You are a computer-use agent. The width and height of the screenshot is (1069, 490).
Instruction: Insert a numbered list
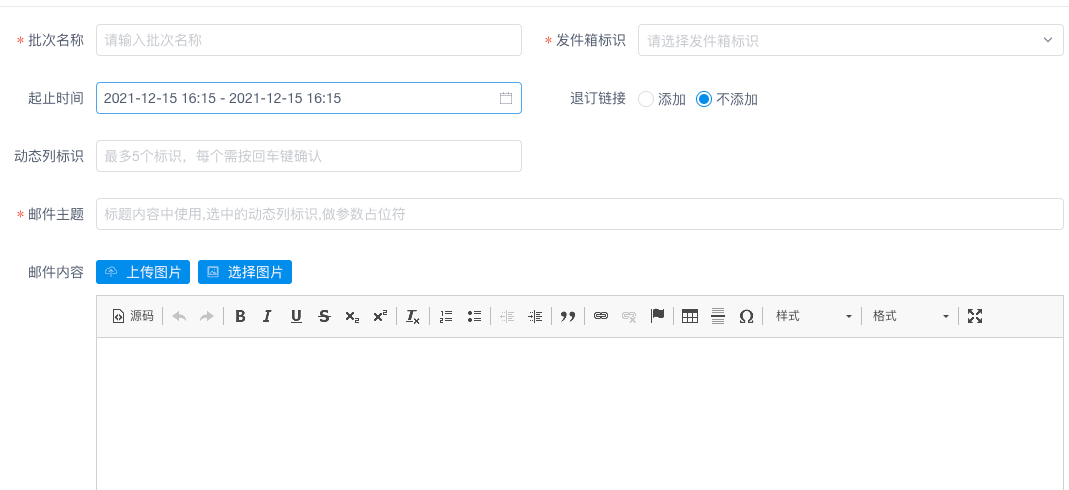tap(446, 316)
